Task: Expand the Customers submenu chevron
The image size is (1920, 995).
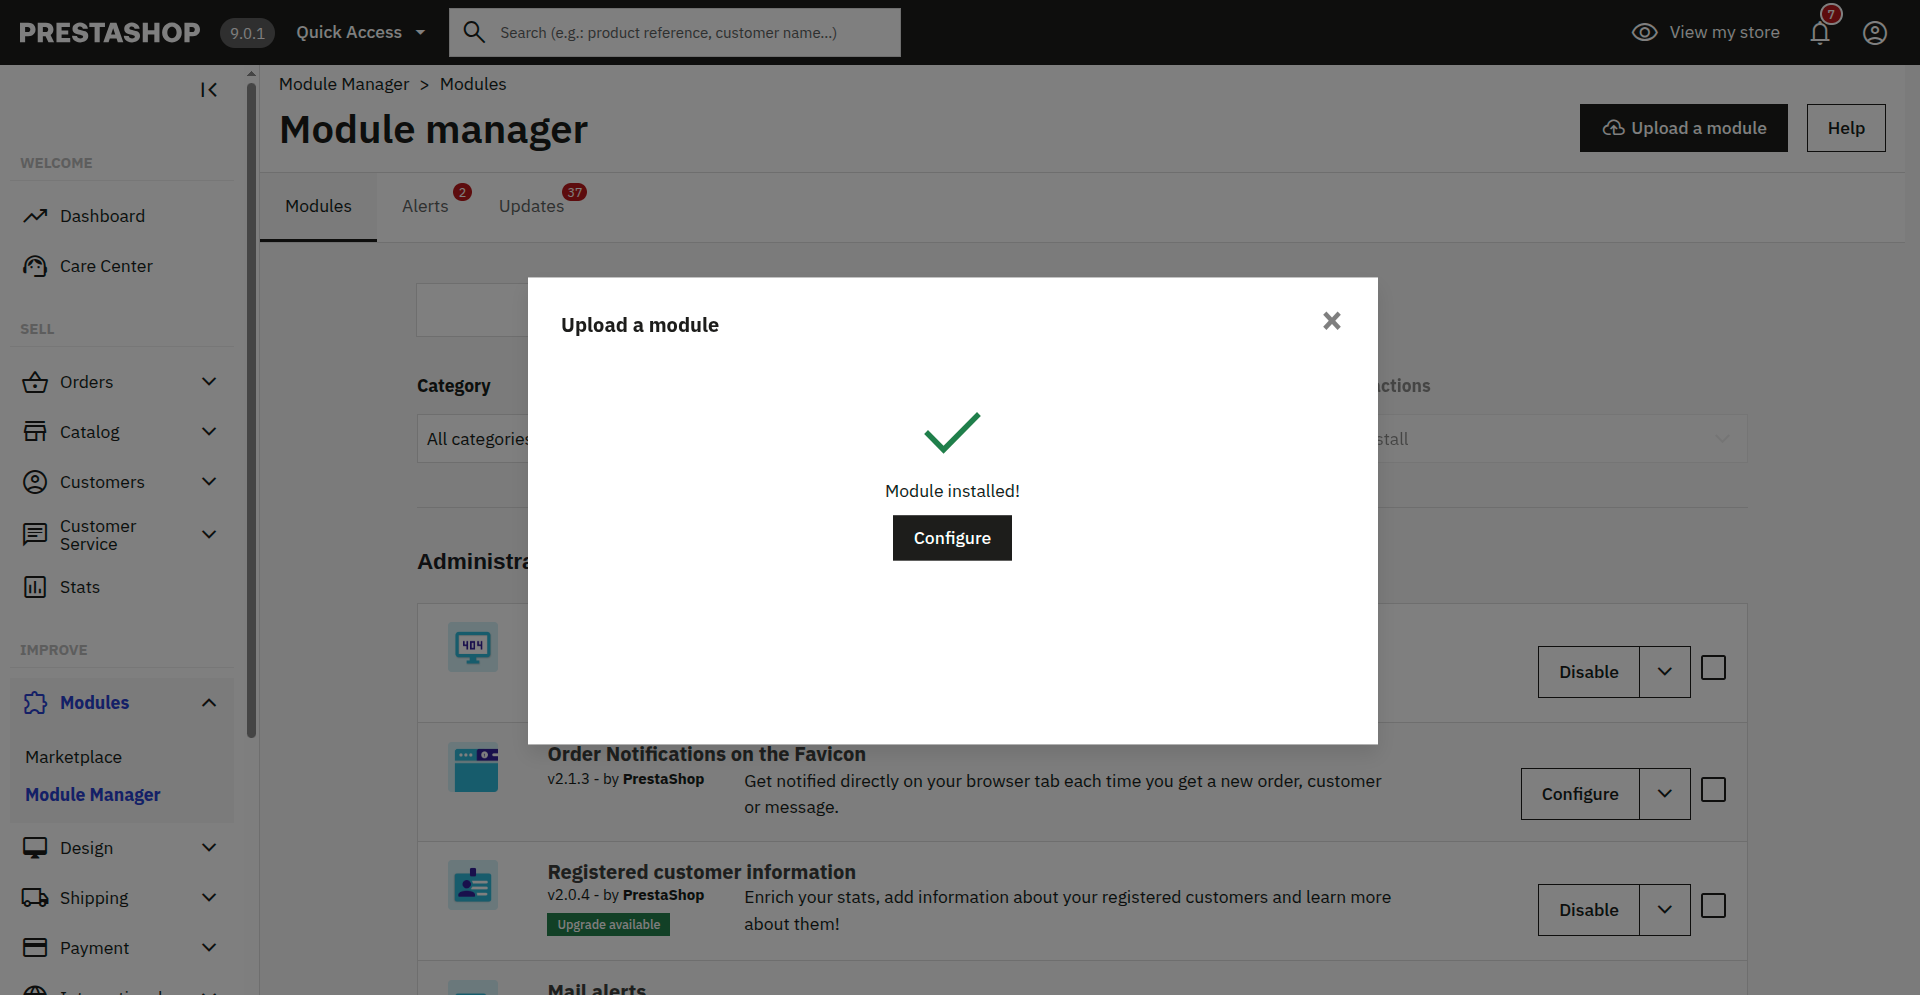Action: 209,482
